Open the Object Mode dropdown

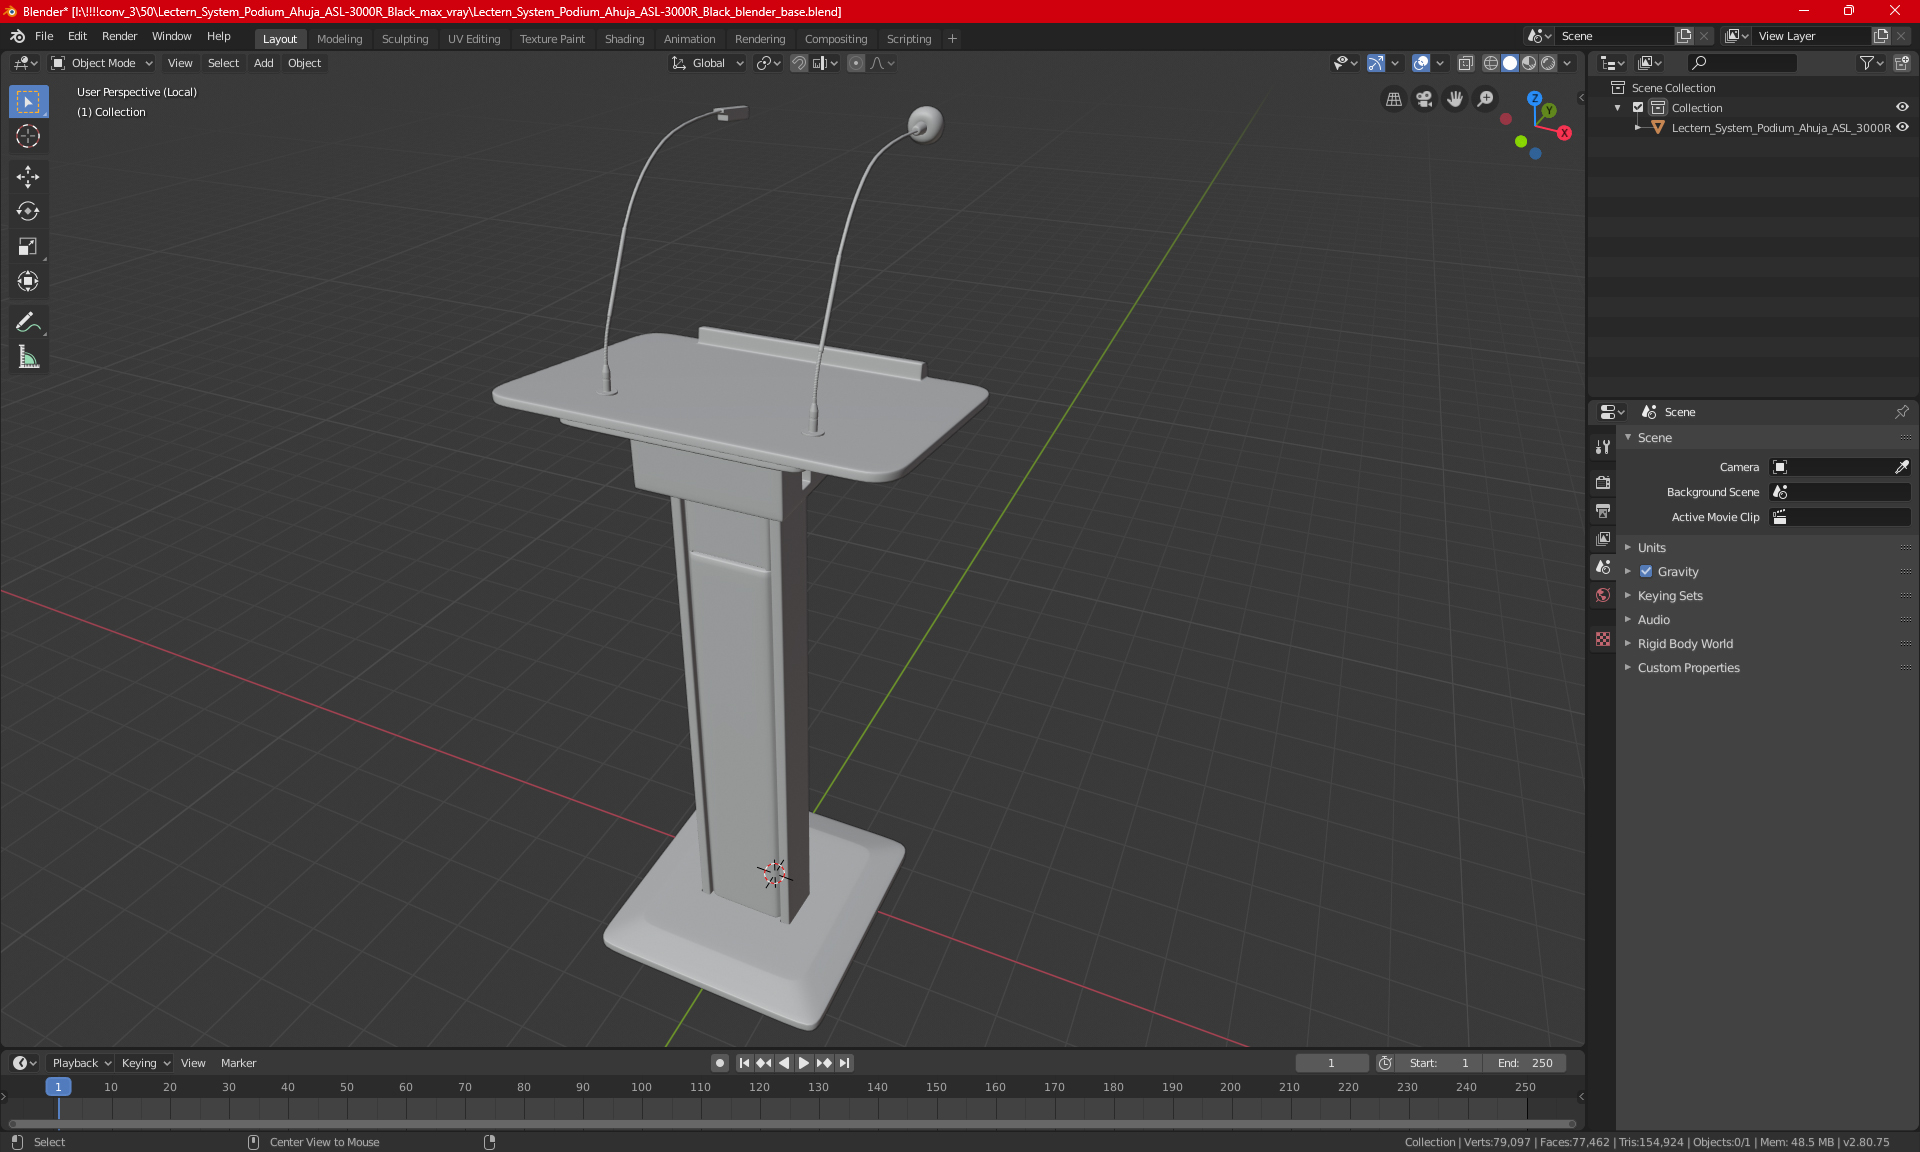(x=102, y=63)
